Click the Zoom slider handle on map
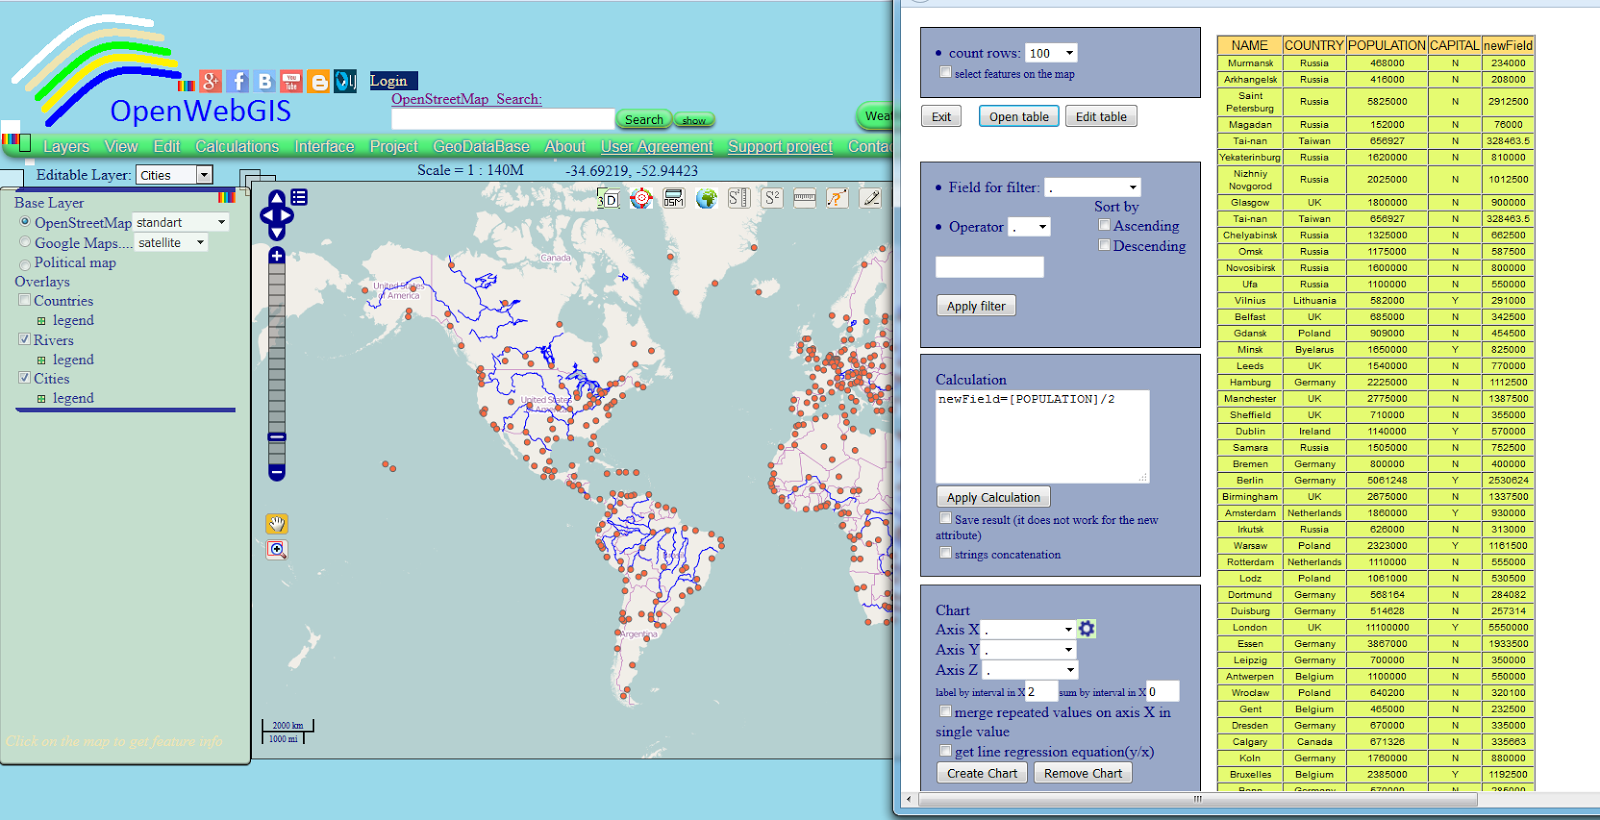This screenshot has height=820, width=1600. click(277, 437)
